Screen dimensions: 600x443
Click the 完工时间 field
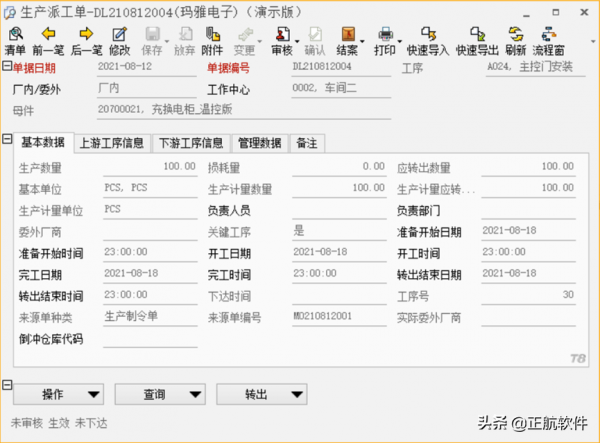pyautogui.click(x=339, y=274)
